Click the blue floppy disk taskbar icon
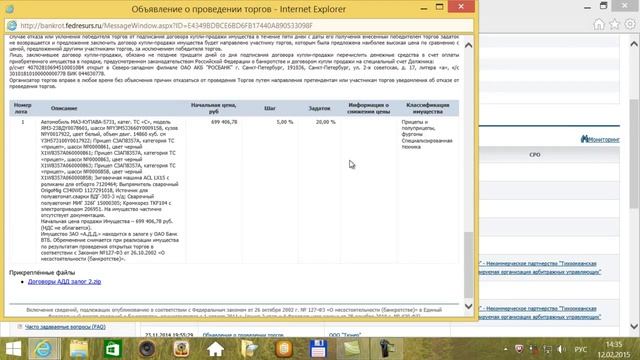The width and height of the screenshot is (640, 360). [318, 349]
